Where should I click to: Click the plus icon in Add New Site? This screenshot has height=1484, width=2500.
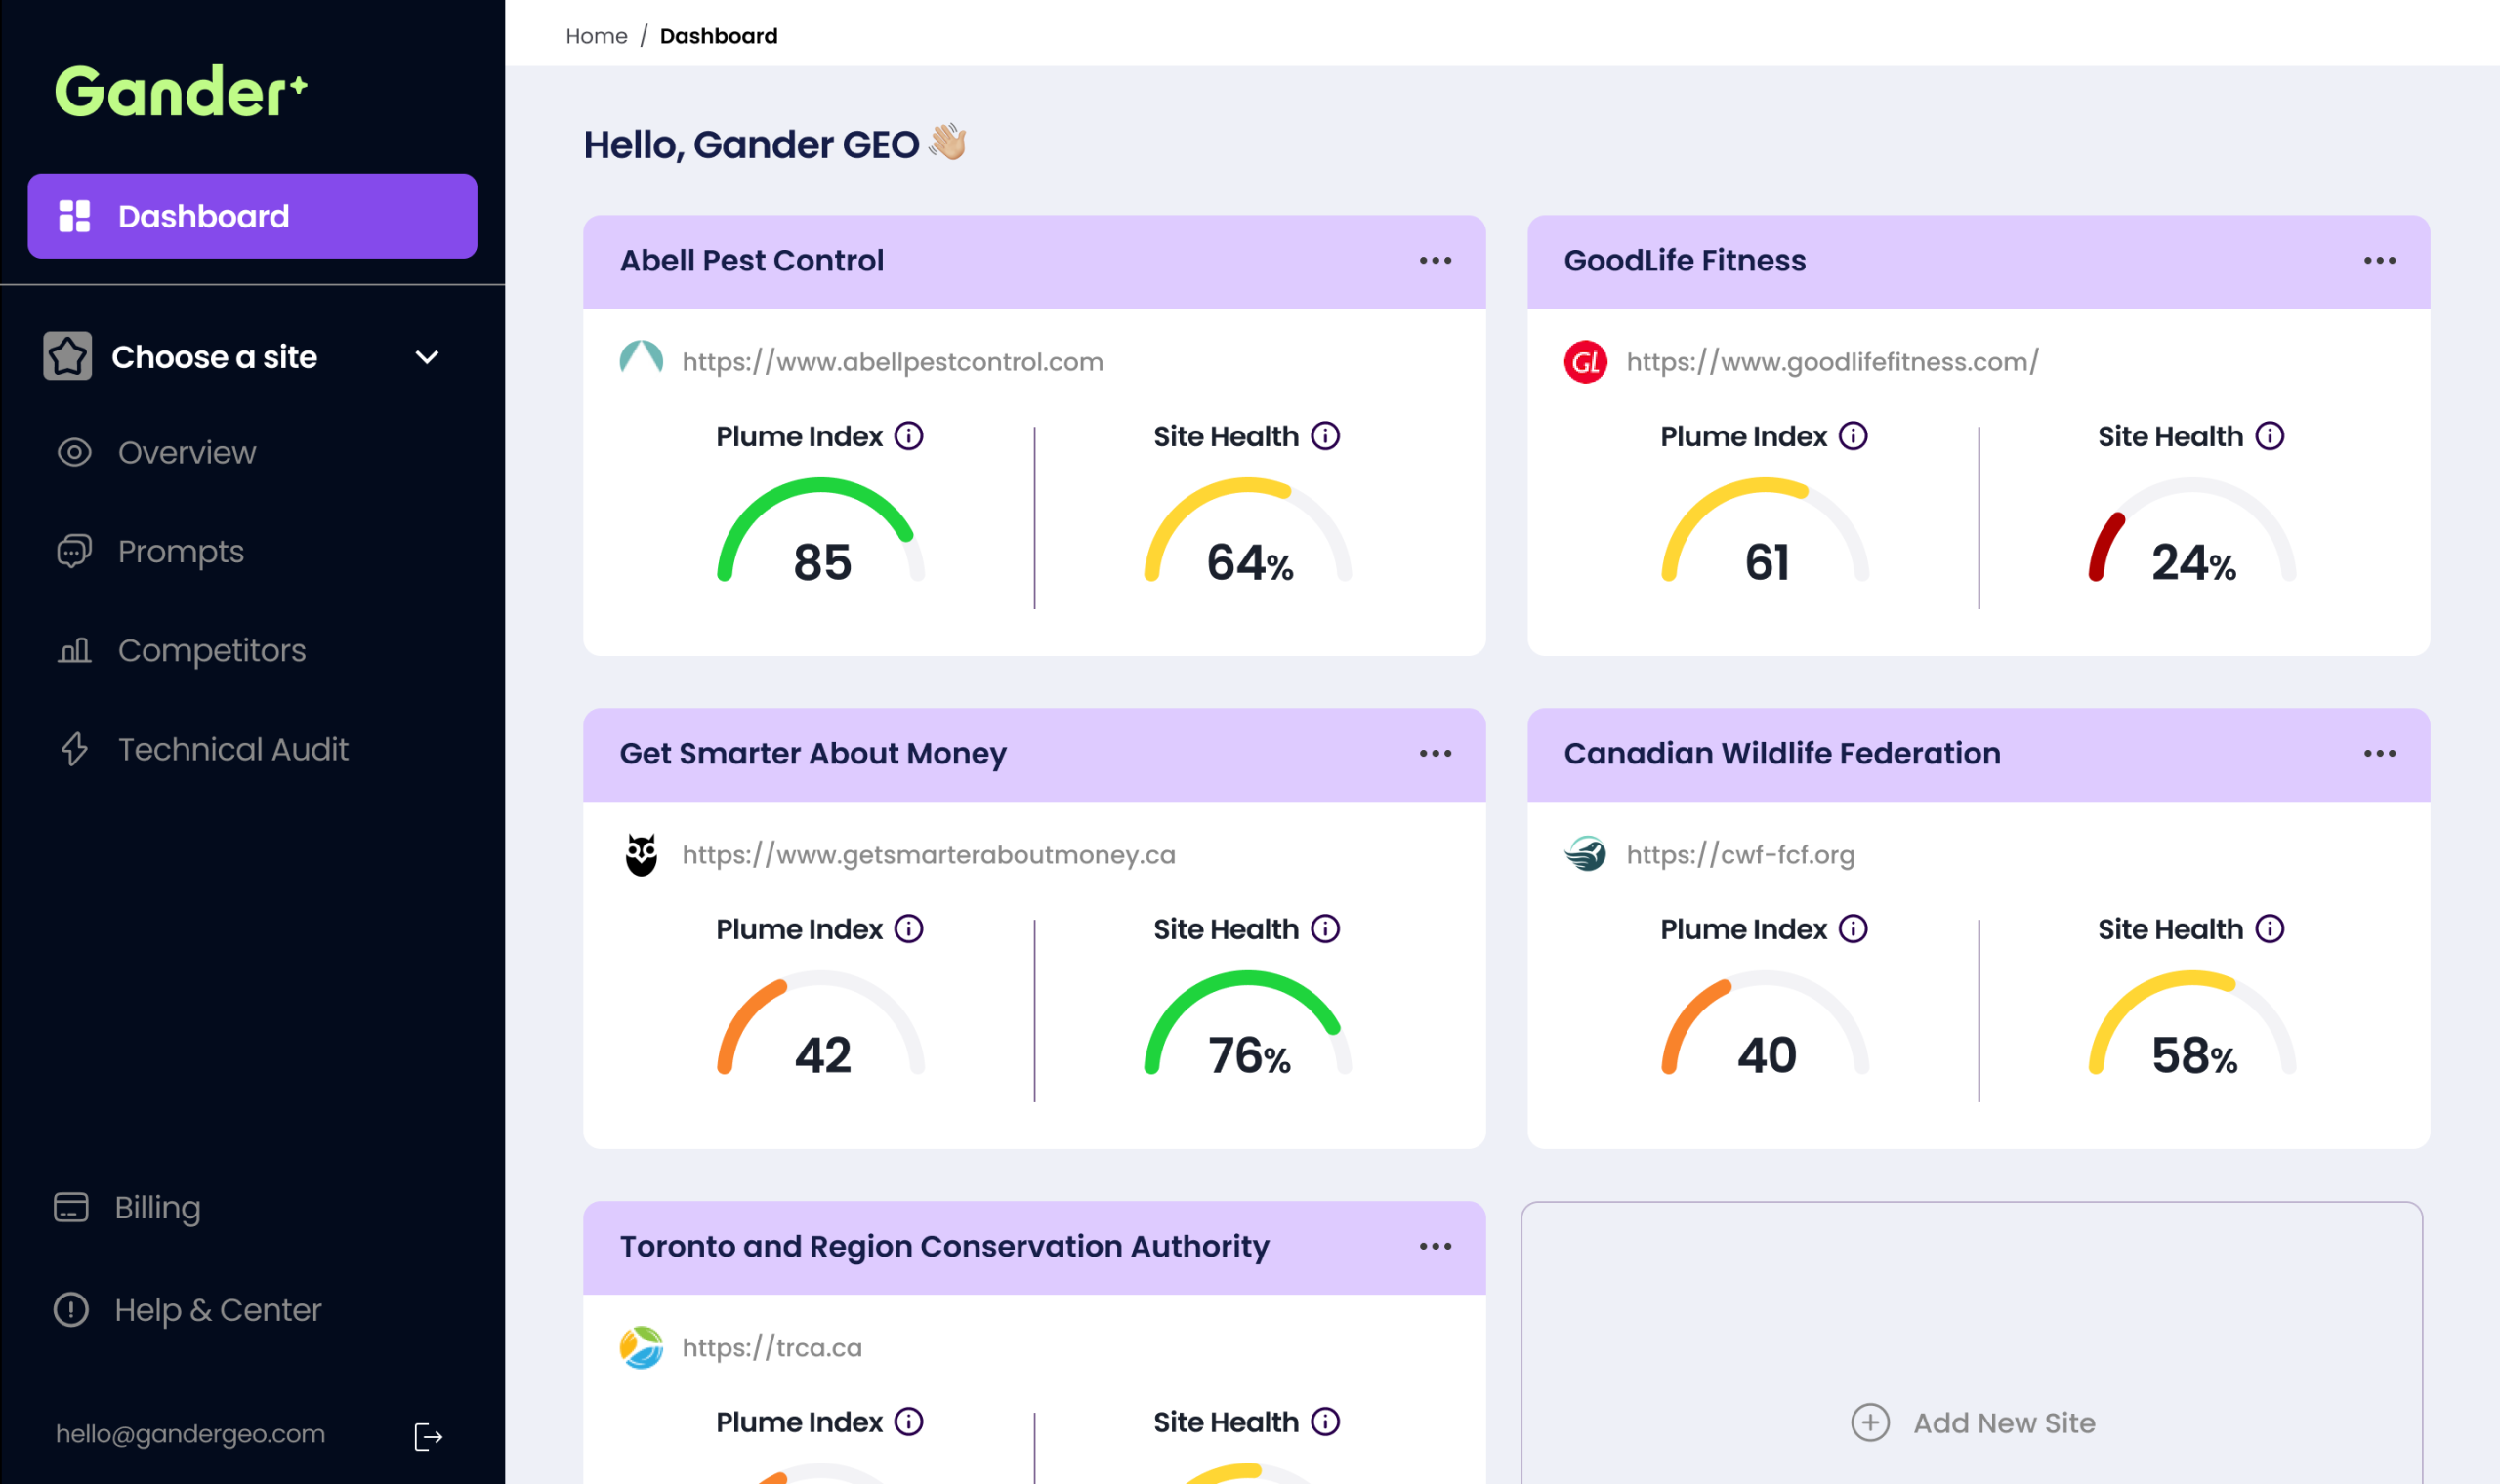tap(1869, 1422)
